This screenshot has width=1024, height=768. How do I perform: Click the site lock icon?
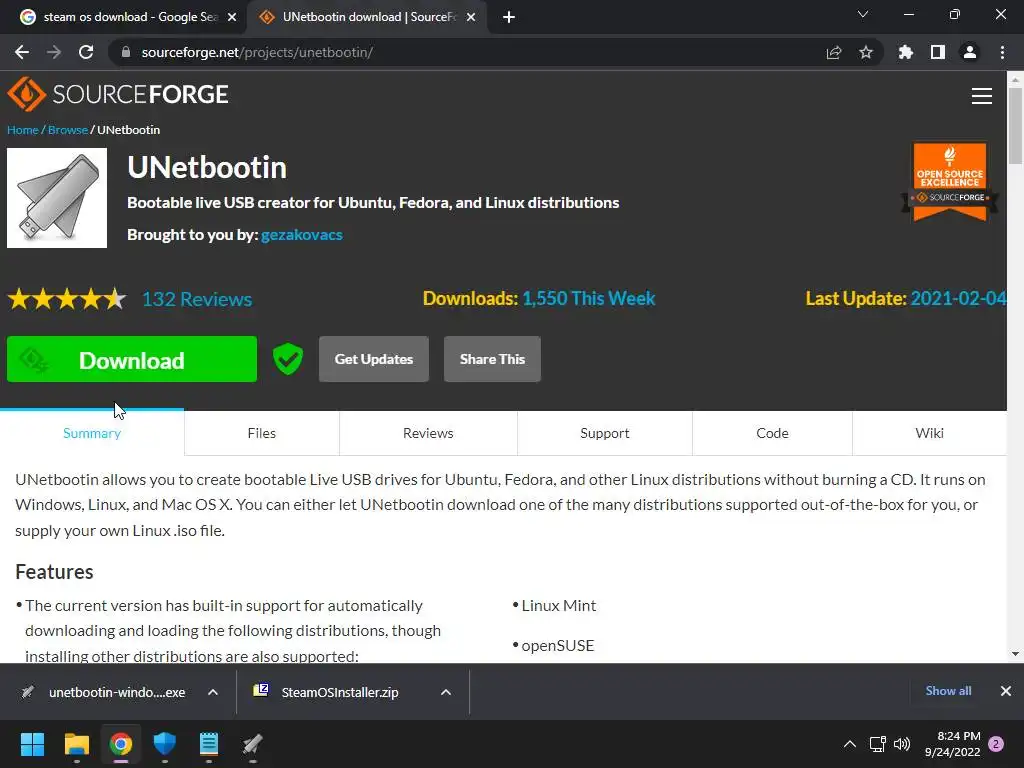click(x=126, y=52)
